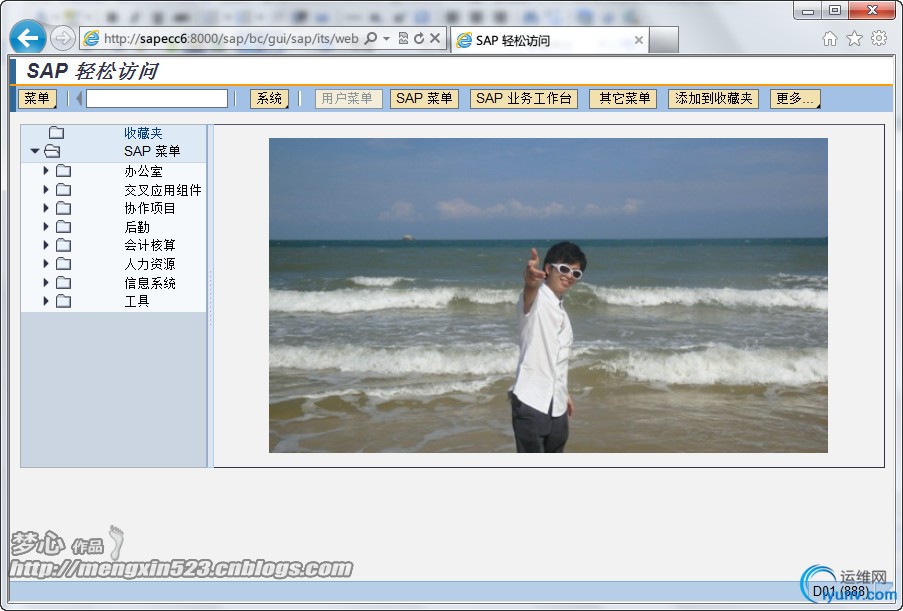Viewport: 903px width, 611px height.
Task: Click the 信息系统 folder icon
Action: (63, 282)
